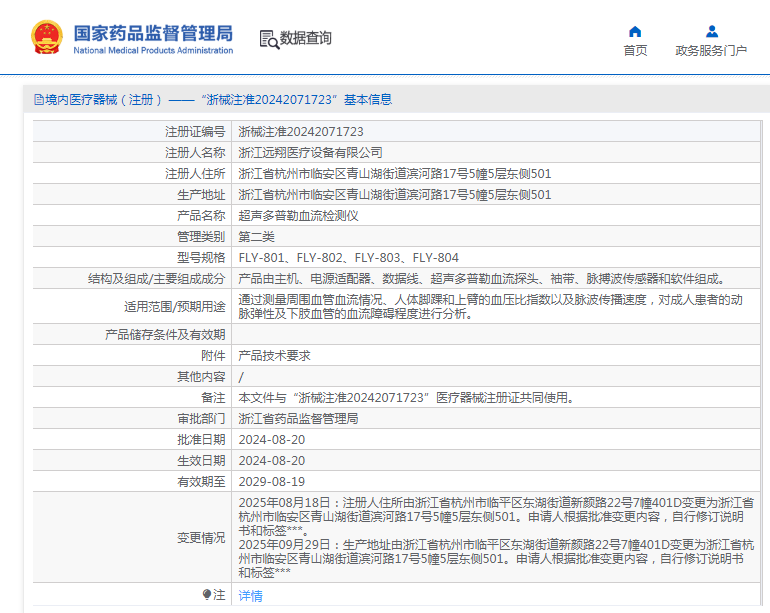Click the expiry date 2029-08-19
This screenshot has height=613, width=770.
271,481
